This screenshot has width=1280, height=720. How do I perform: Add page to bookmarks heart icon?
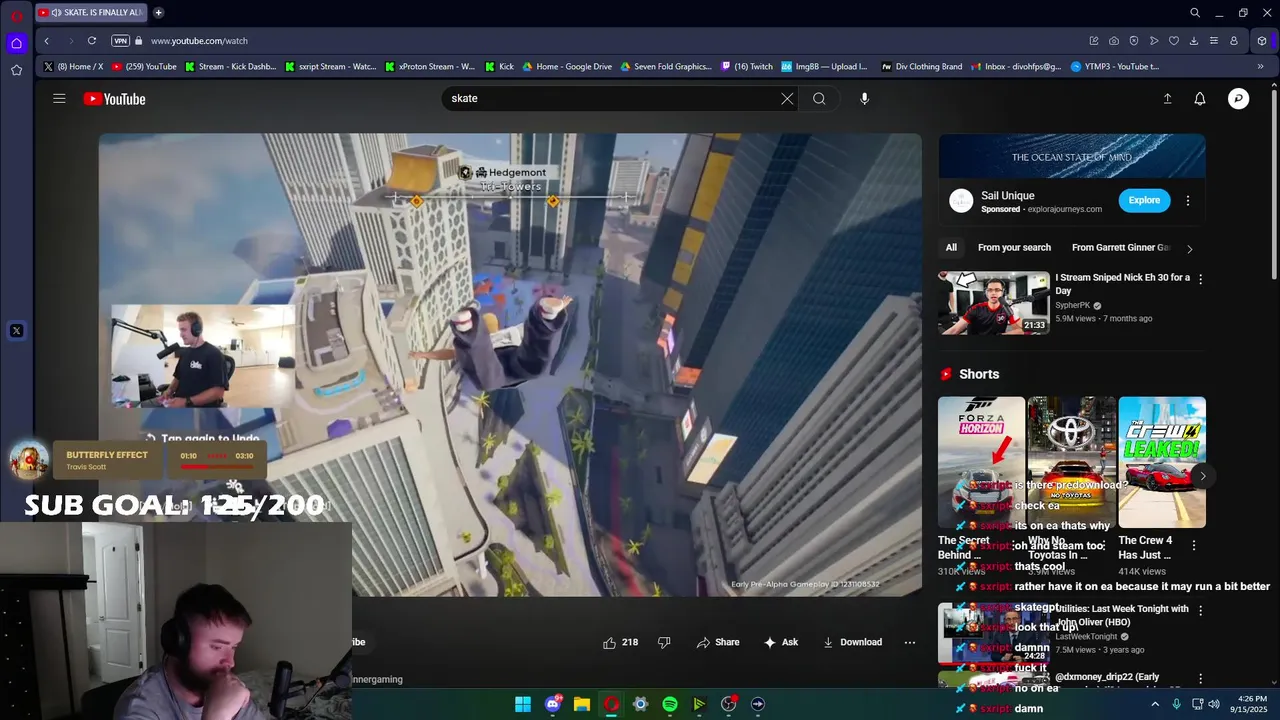click(x=1174, y=41)
